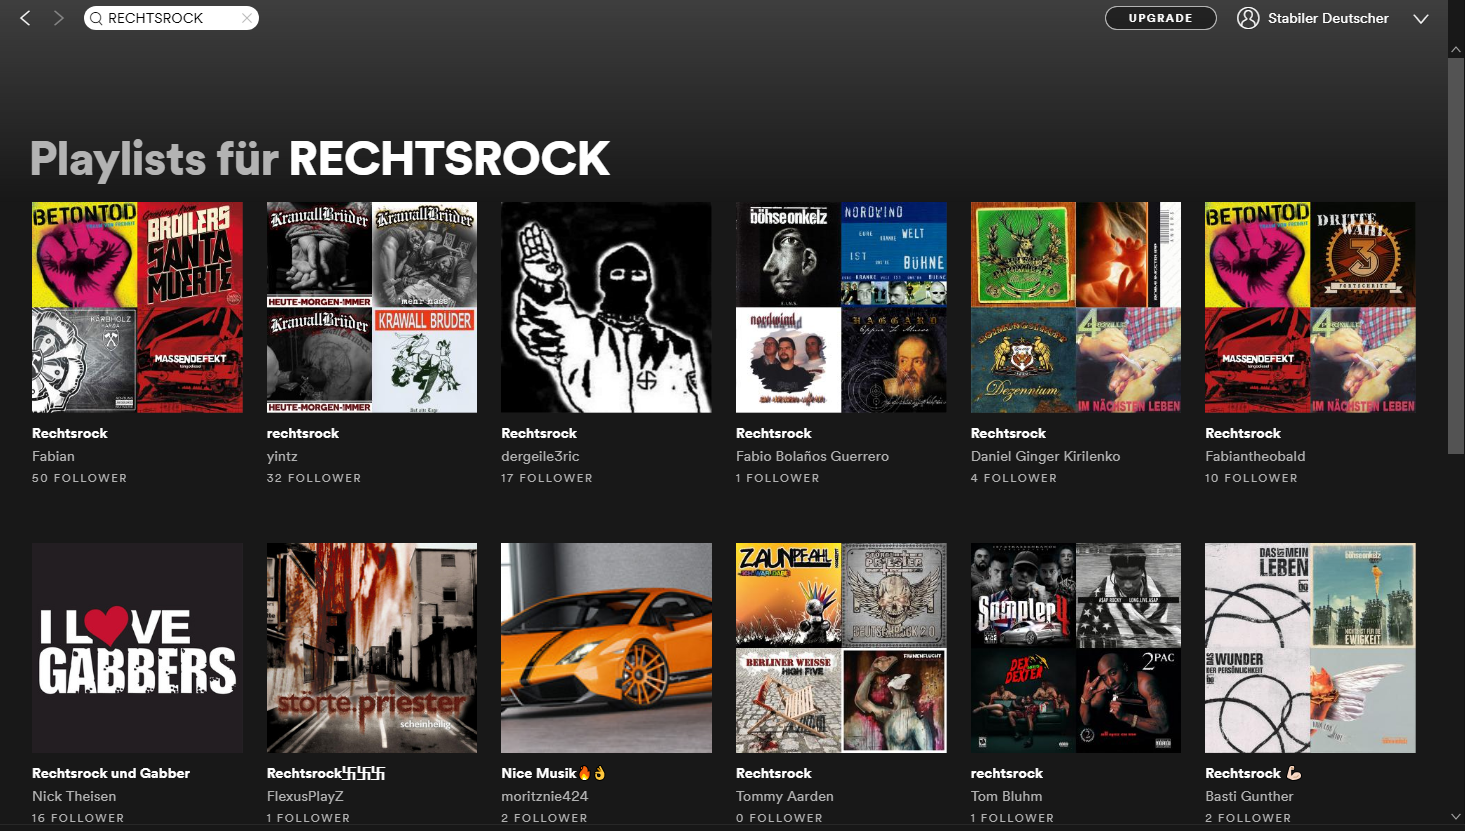Open rechtsrock playlist cover by yintz
The height and width of the screenshot is (832, 1465).
click(372, 307)
